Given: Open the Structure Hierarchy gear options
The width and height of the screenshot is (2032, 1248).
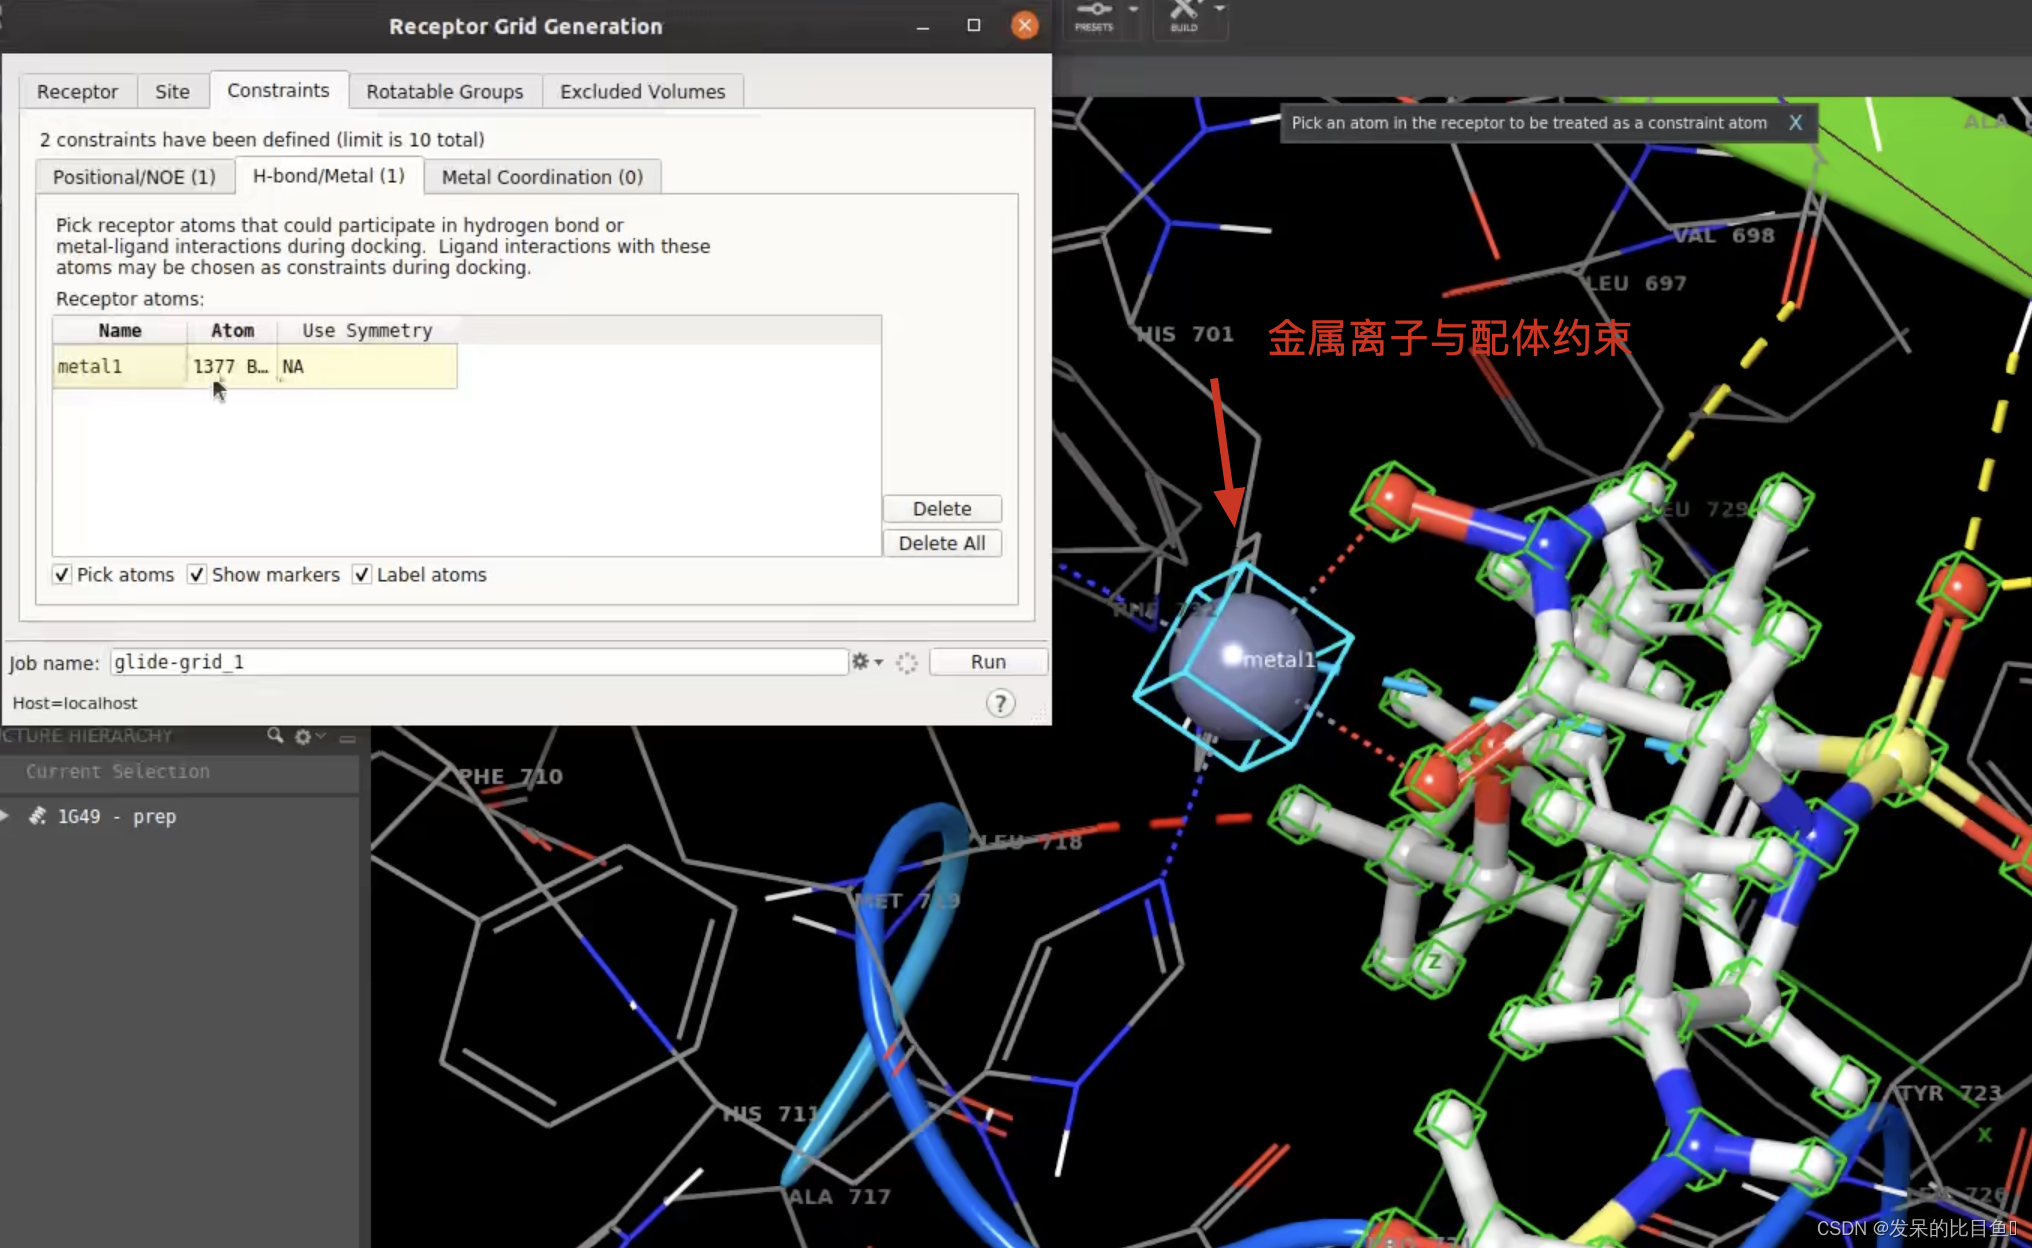Looking at the screenshot, I should 303,737.
